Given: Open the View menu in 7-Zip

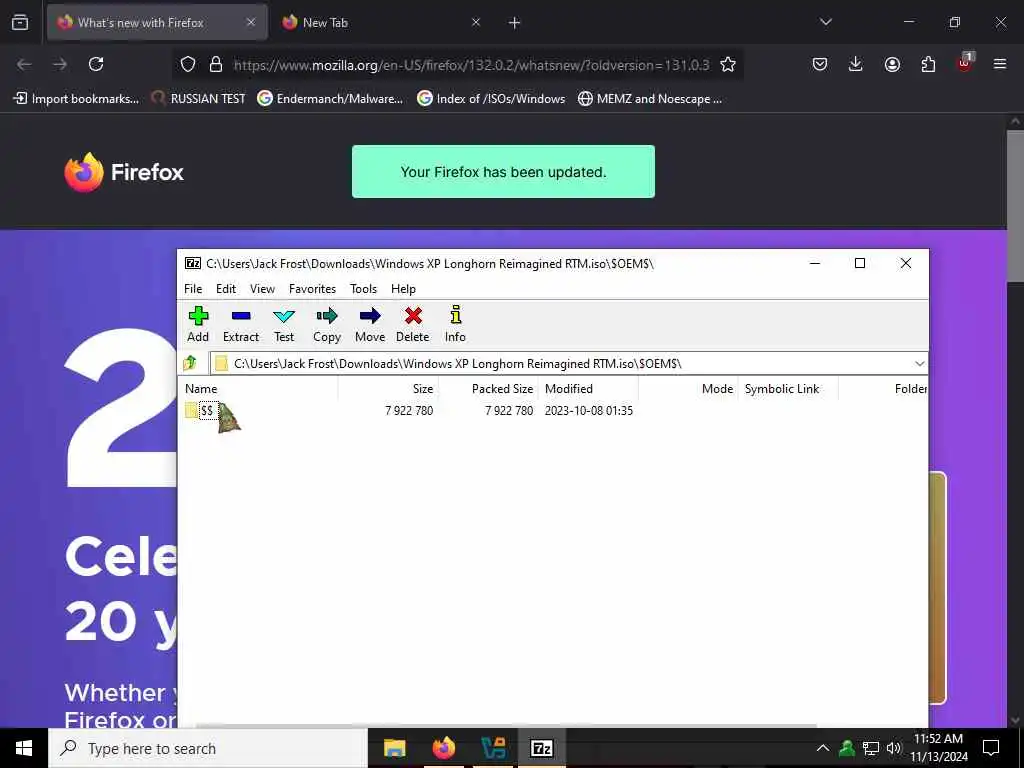Looking at the screenshot, I should [263, 289].
